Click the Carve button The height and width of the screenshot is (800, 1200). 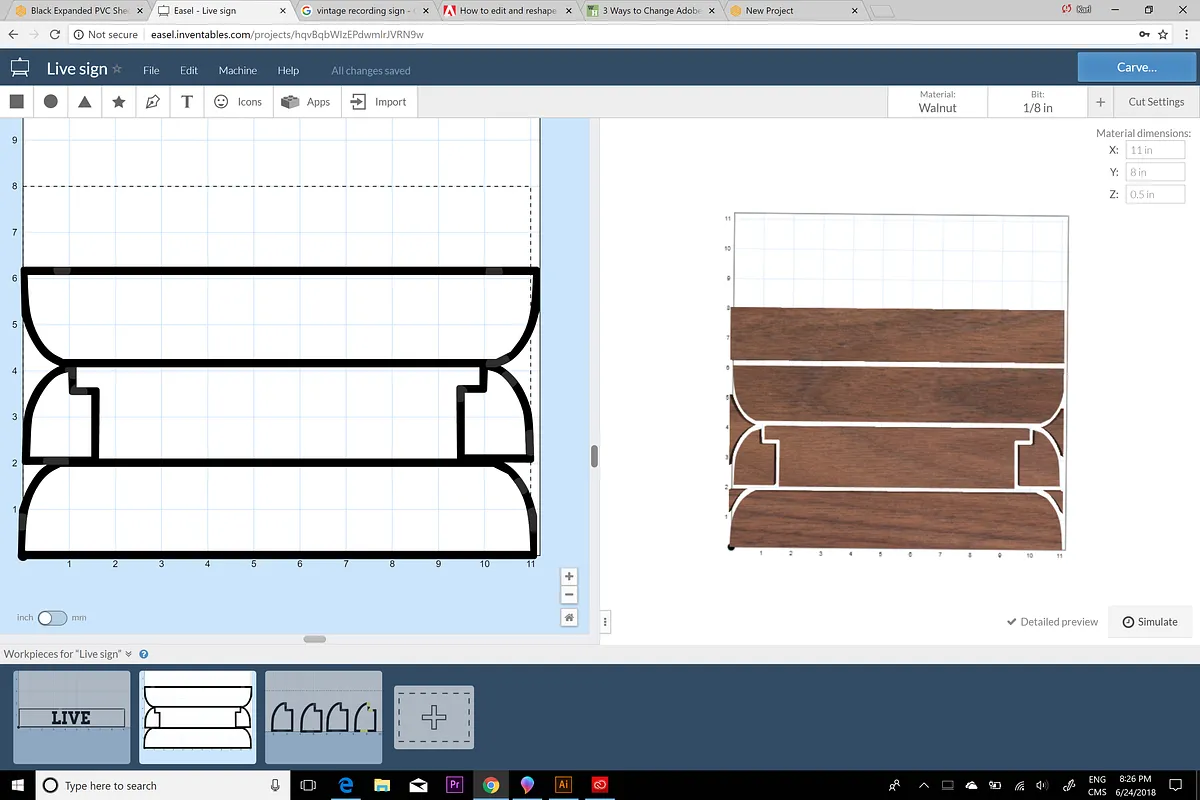coord(1136,67)
